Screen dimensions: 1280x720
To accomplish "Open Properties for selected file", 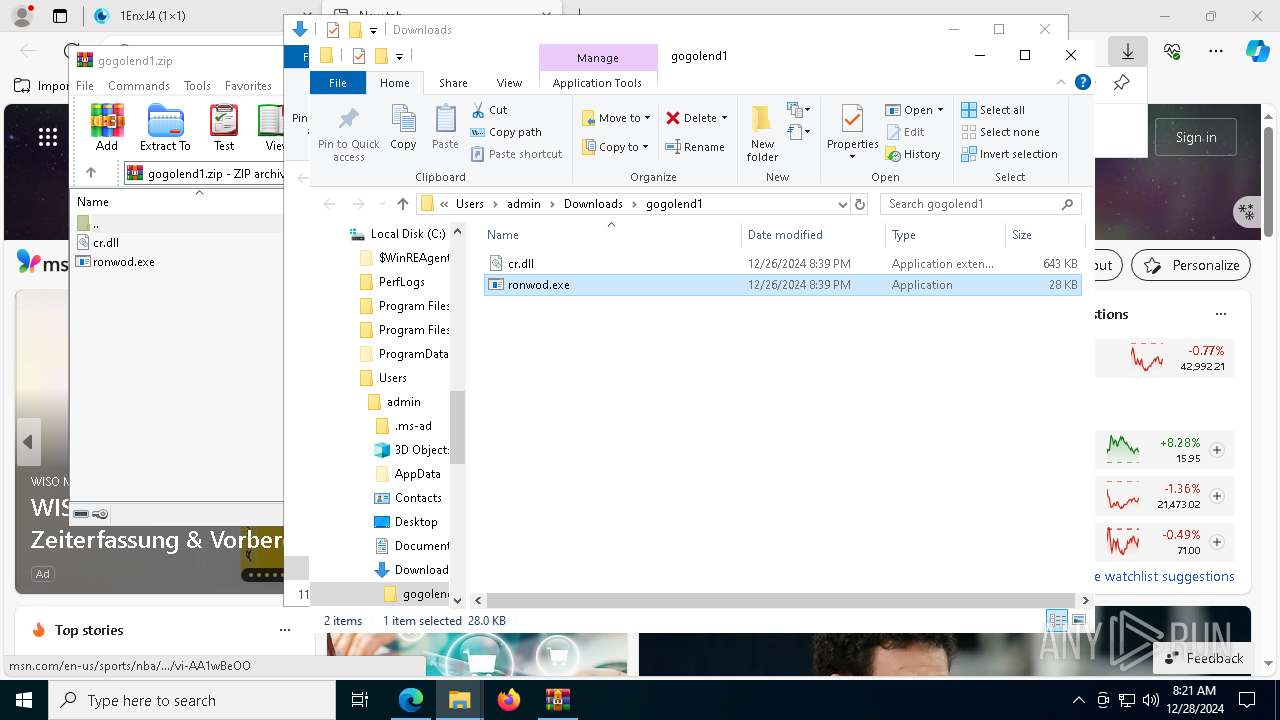I will (x=852, y=134).
